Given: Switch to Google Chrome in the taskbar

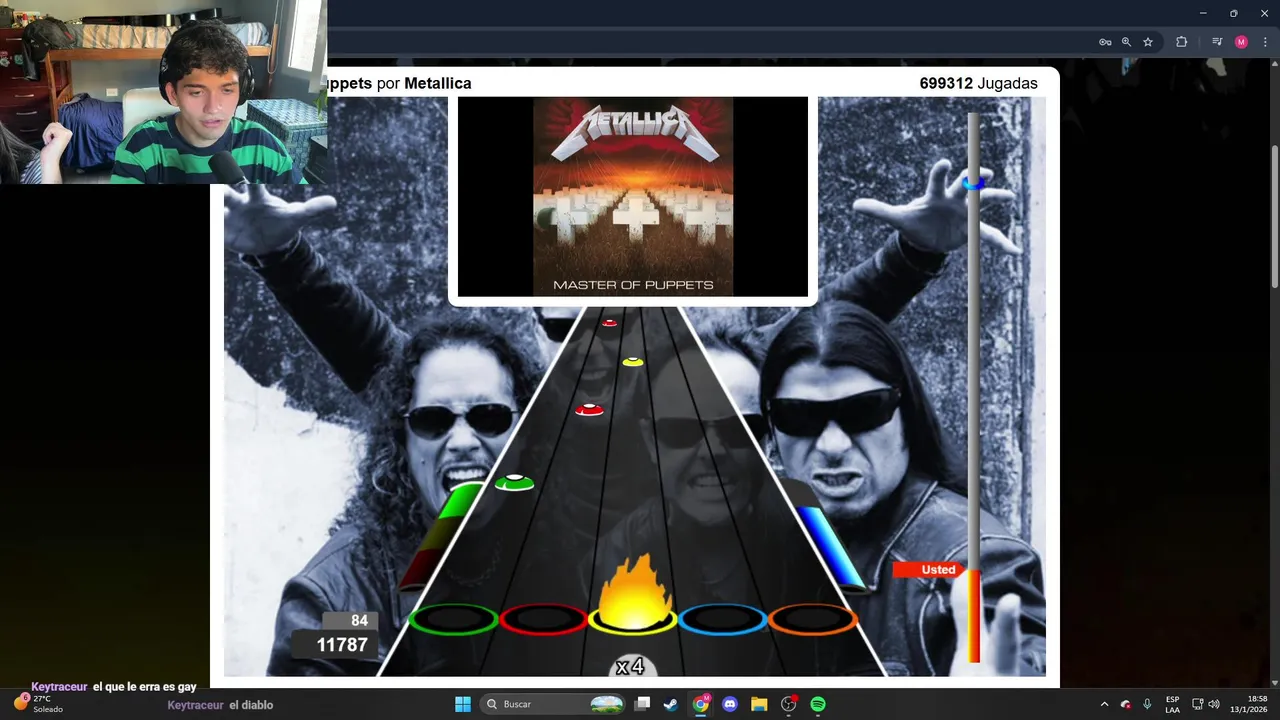Looking at the screenshot, I should [x=701, y=704].
